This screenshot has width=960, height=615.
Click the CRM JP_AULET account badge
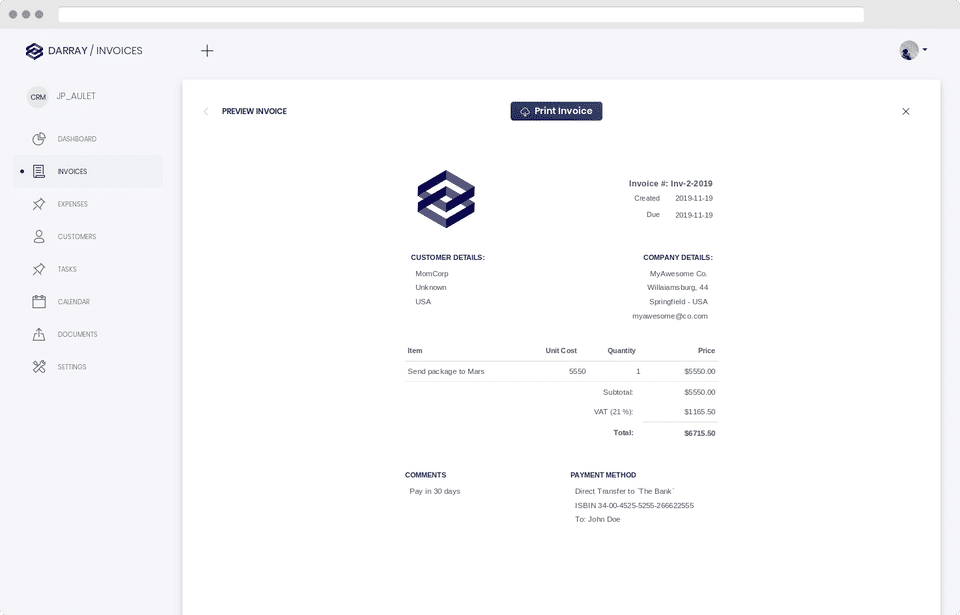pos(62,97)
